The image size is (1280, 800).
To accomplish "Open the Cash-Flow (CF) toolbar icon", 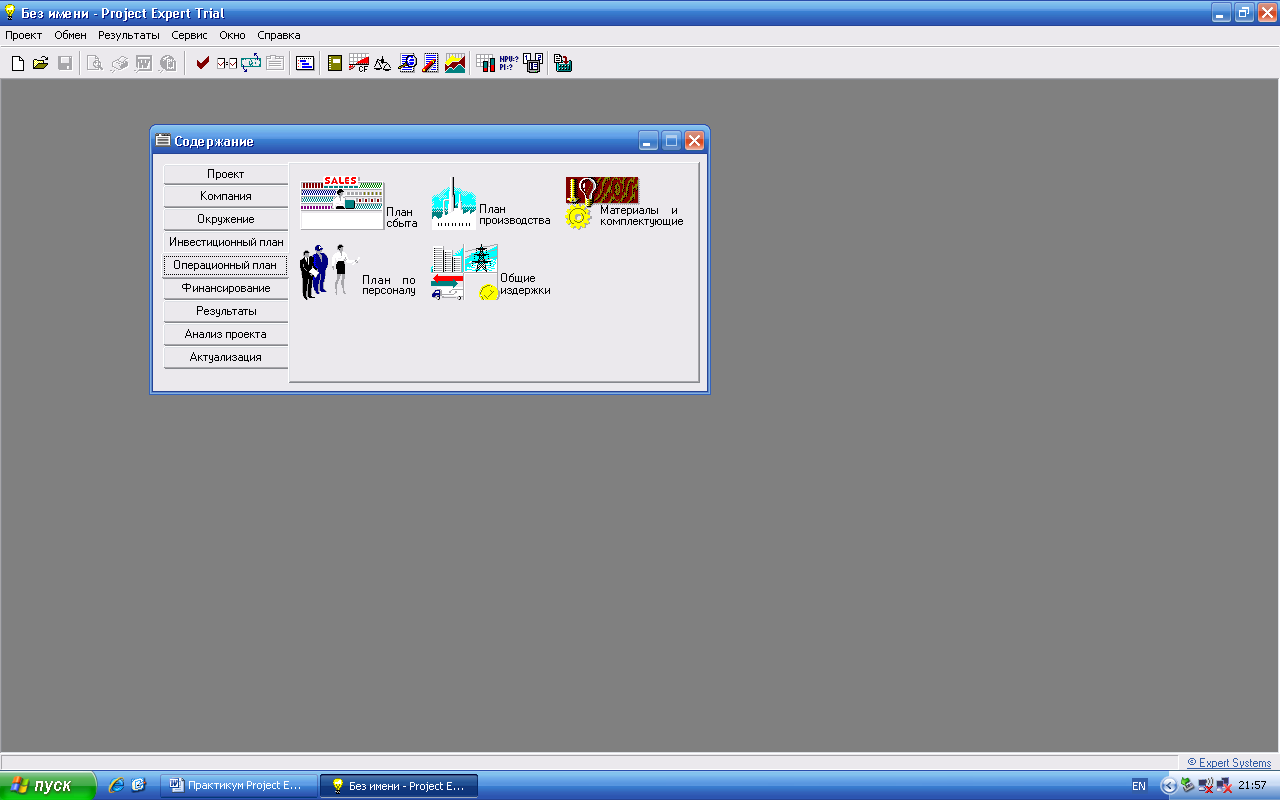I will pyautogui.click(x=359, y=63).
